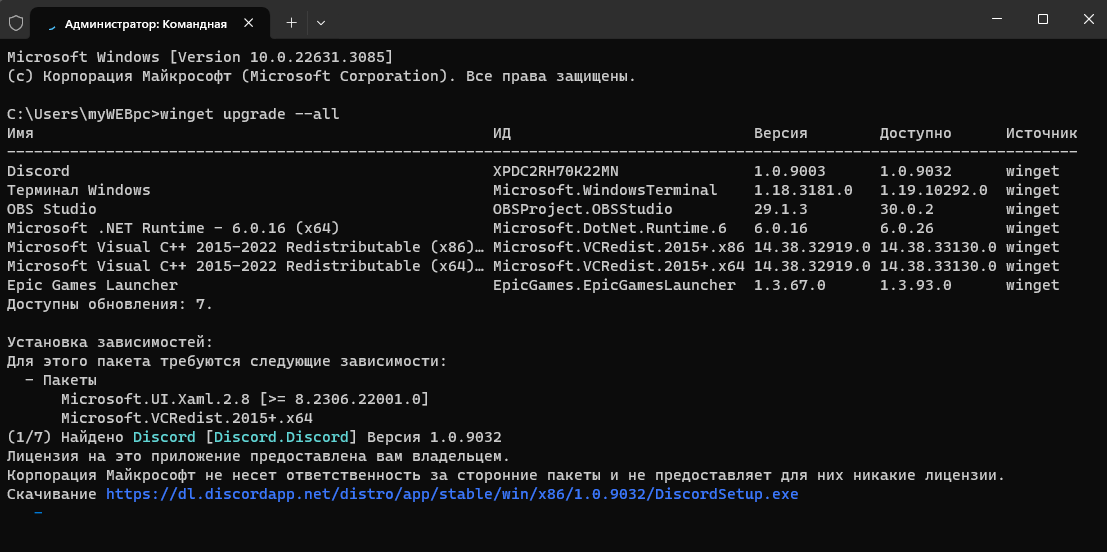
Task: Expand the new tab profiles dropdown chevron
Action: [x=321, y=21]
